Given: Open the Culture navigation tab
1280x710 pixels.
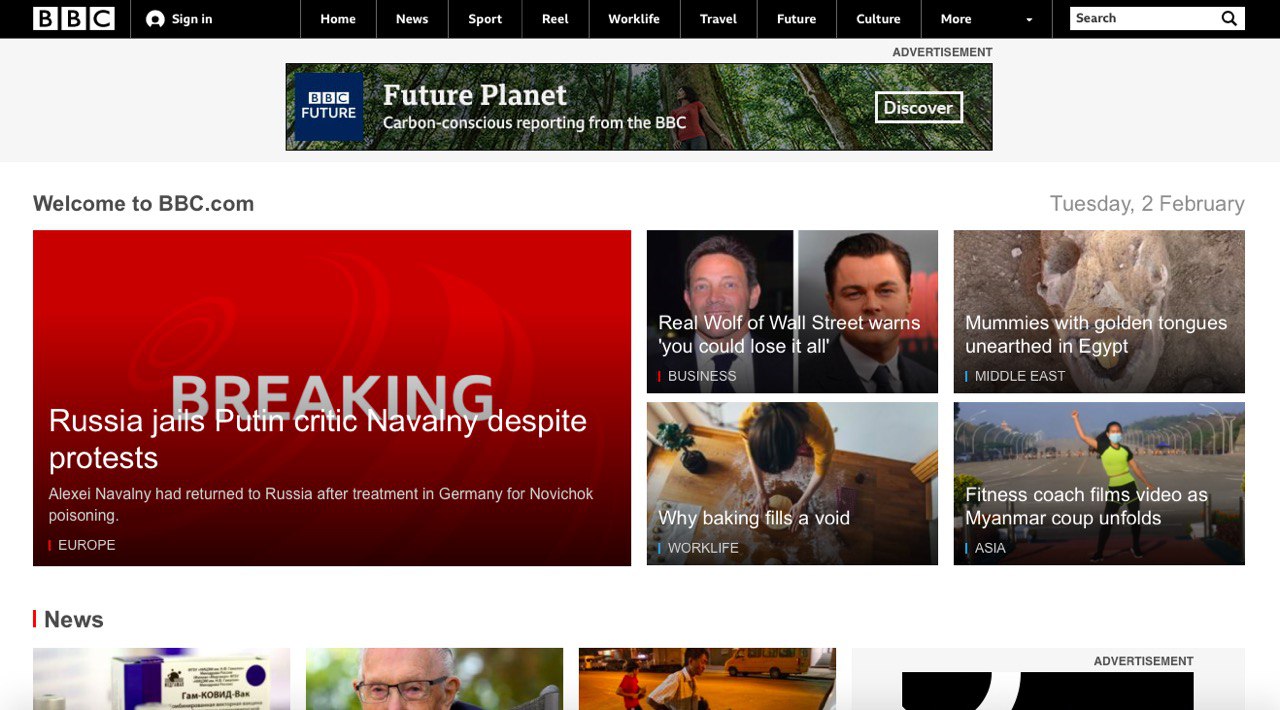Looking at the screenshot, I should point(878,19).
